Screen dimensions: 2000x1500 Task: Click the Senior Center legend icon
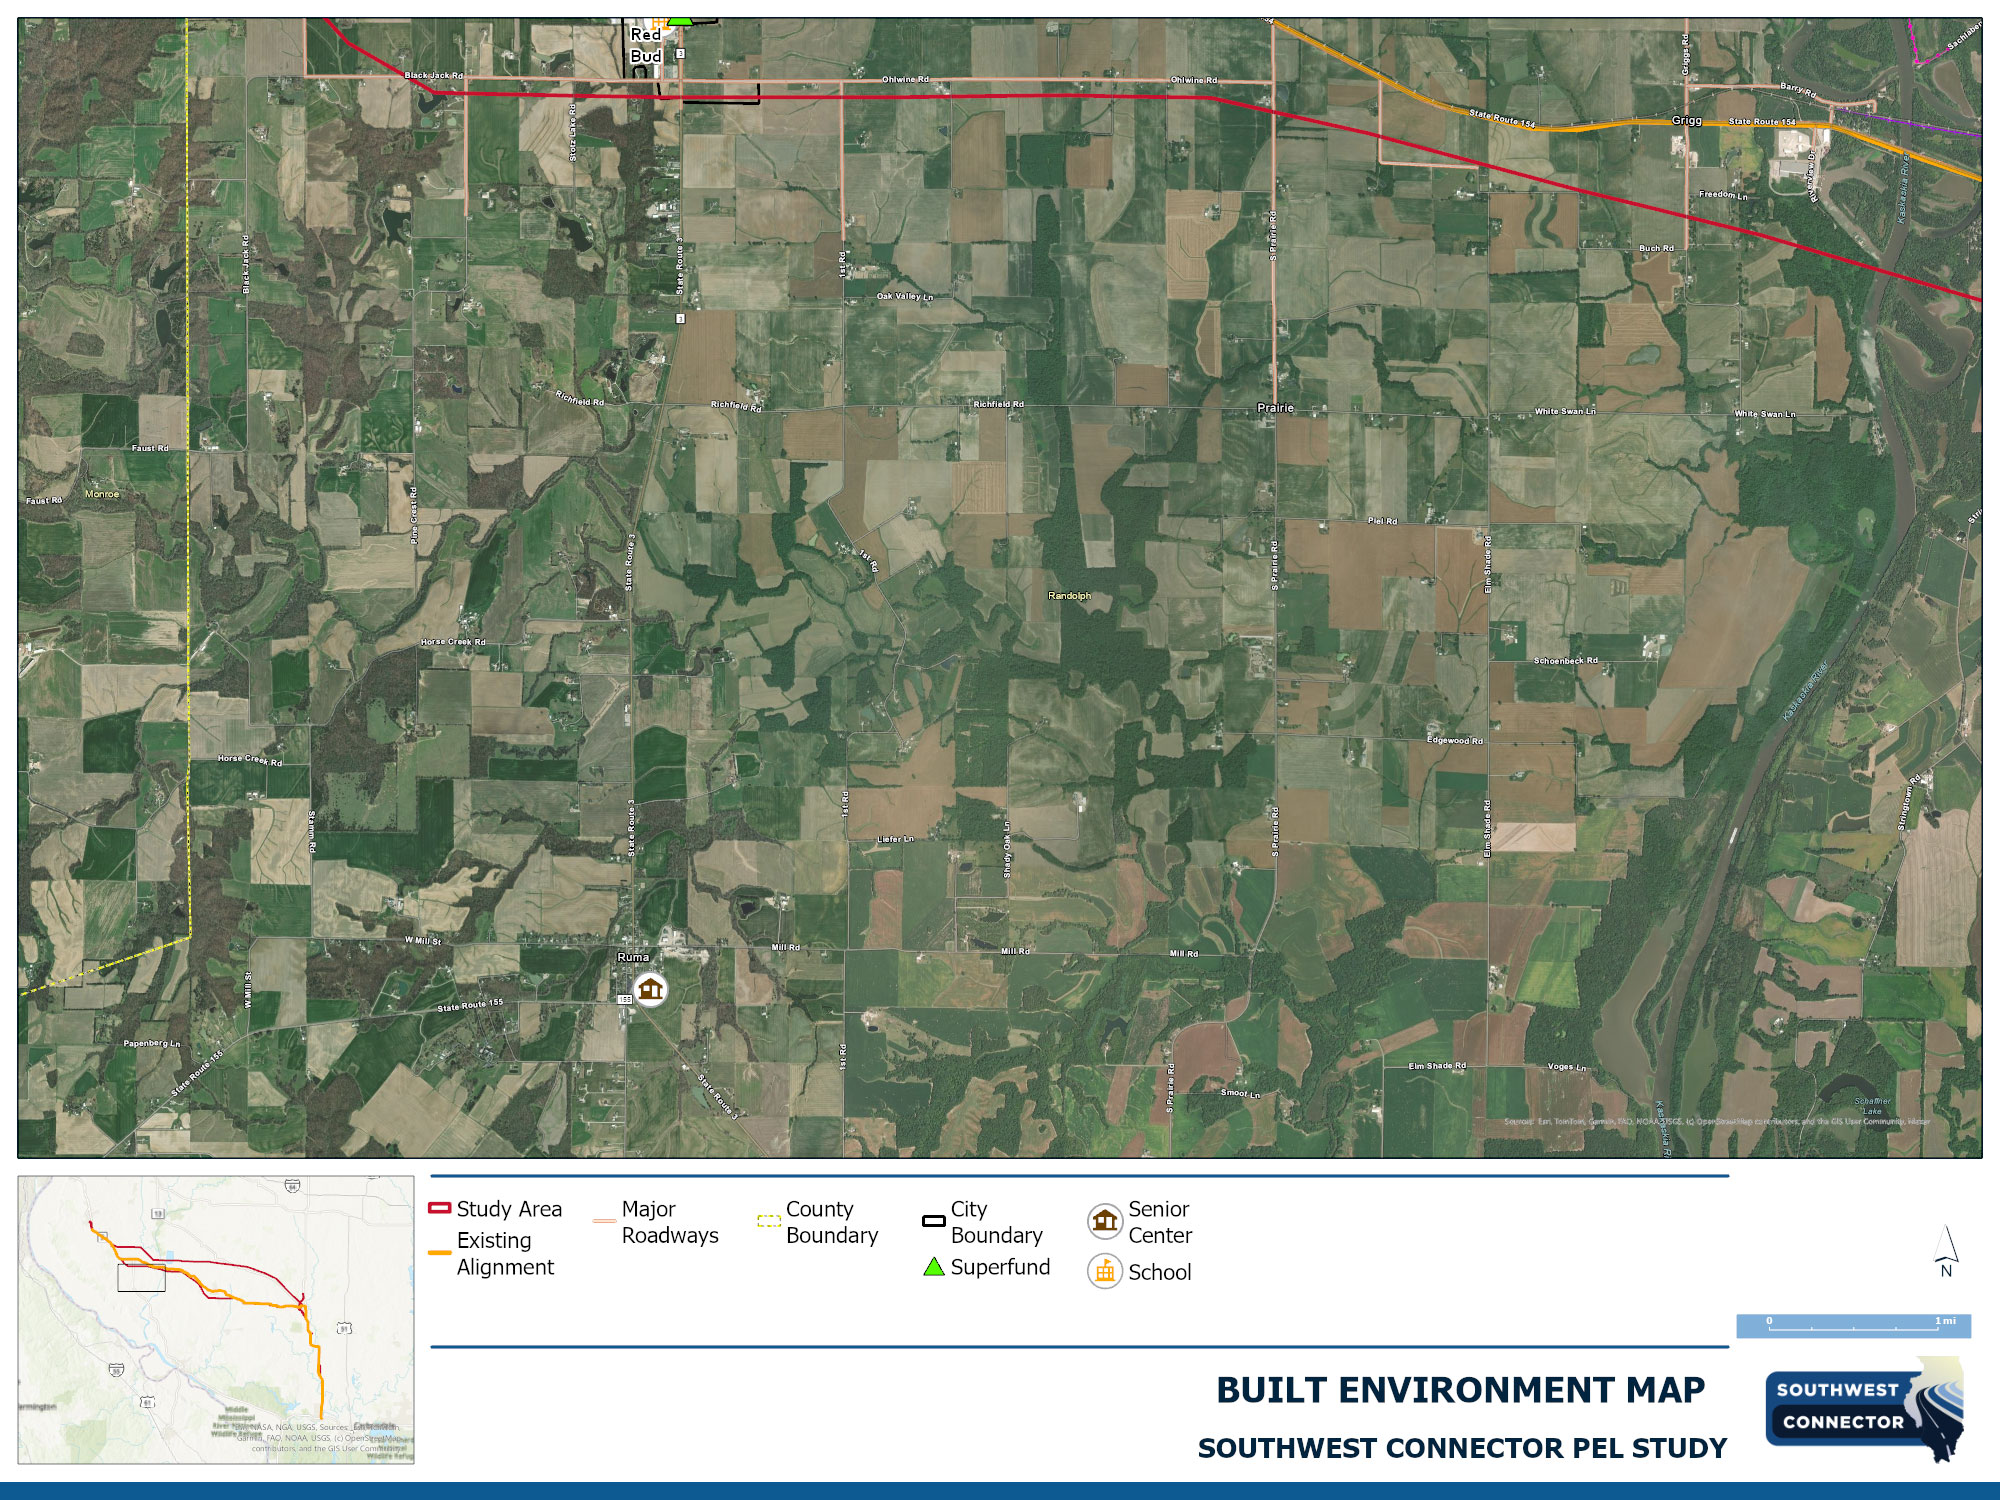point(1105,1221)
